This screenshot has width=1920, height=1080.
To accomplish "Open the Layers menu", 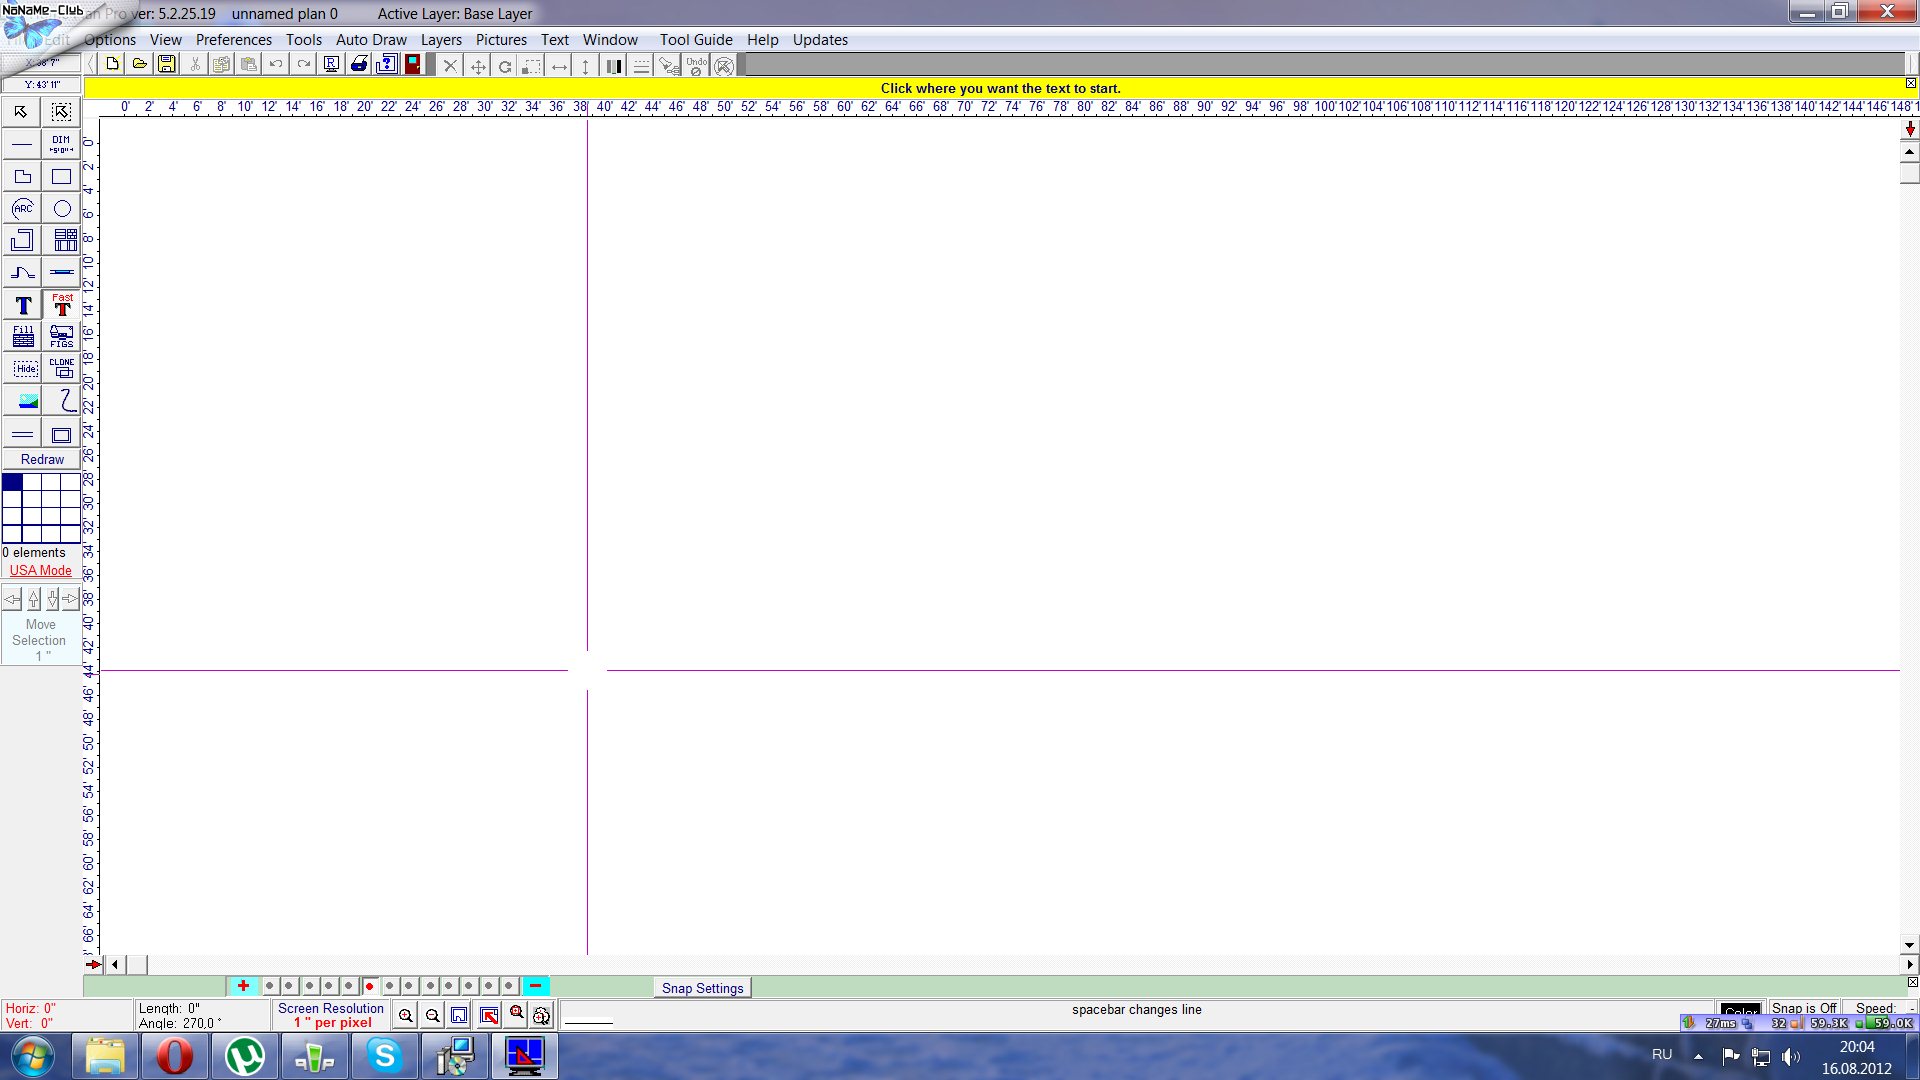I will point(441,40).
